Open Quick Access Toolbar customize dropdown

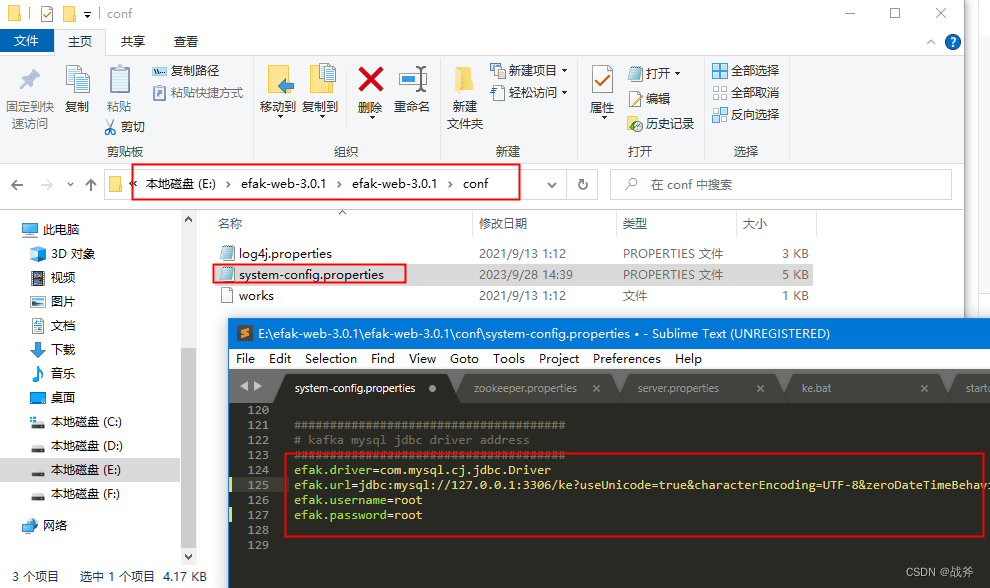(87, 14)
